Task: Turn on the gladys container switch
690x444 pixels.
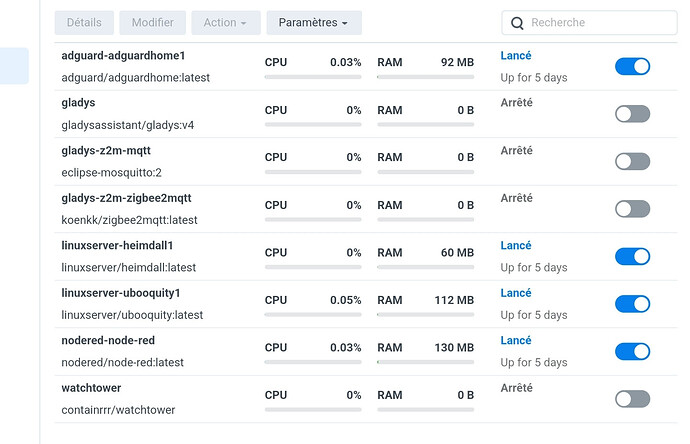Action: coord(632,114)
